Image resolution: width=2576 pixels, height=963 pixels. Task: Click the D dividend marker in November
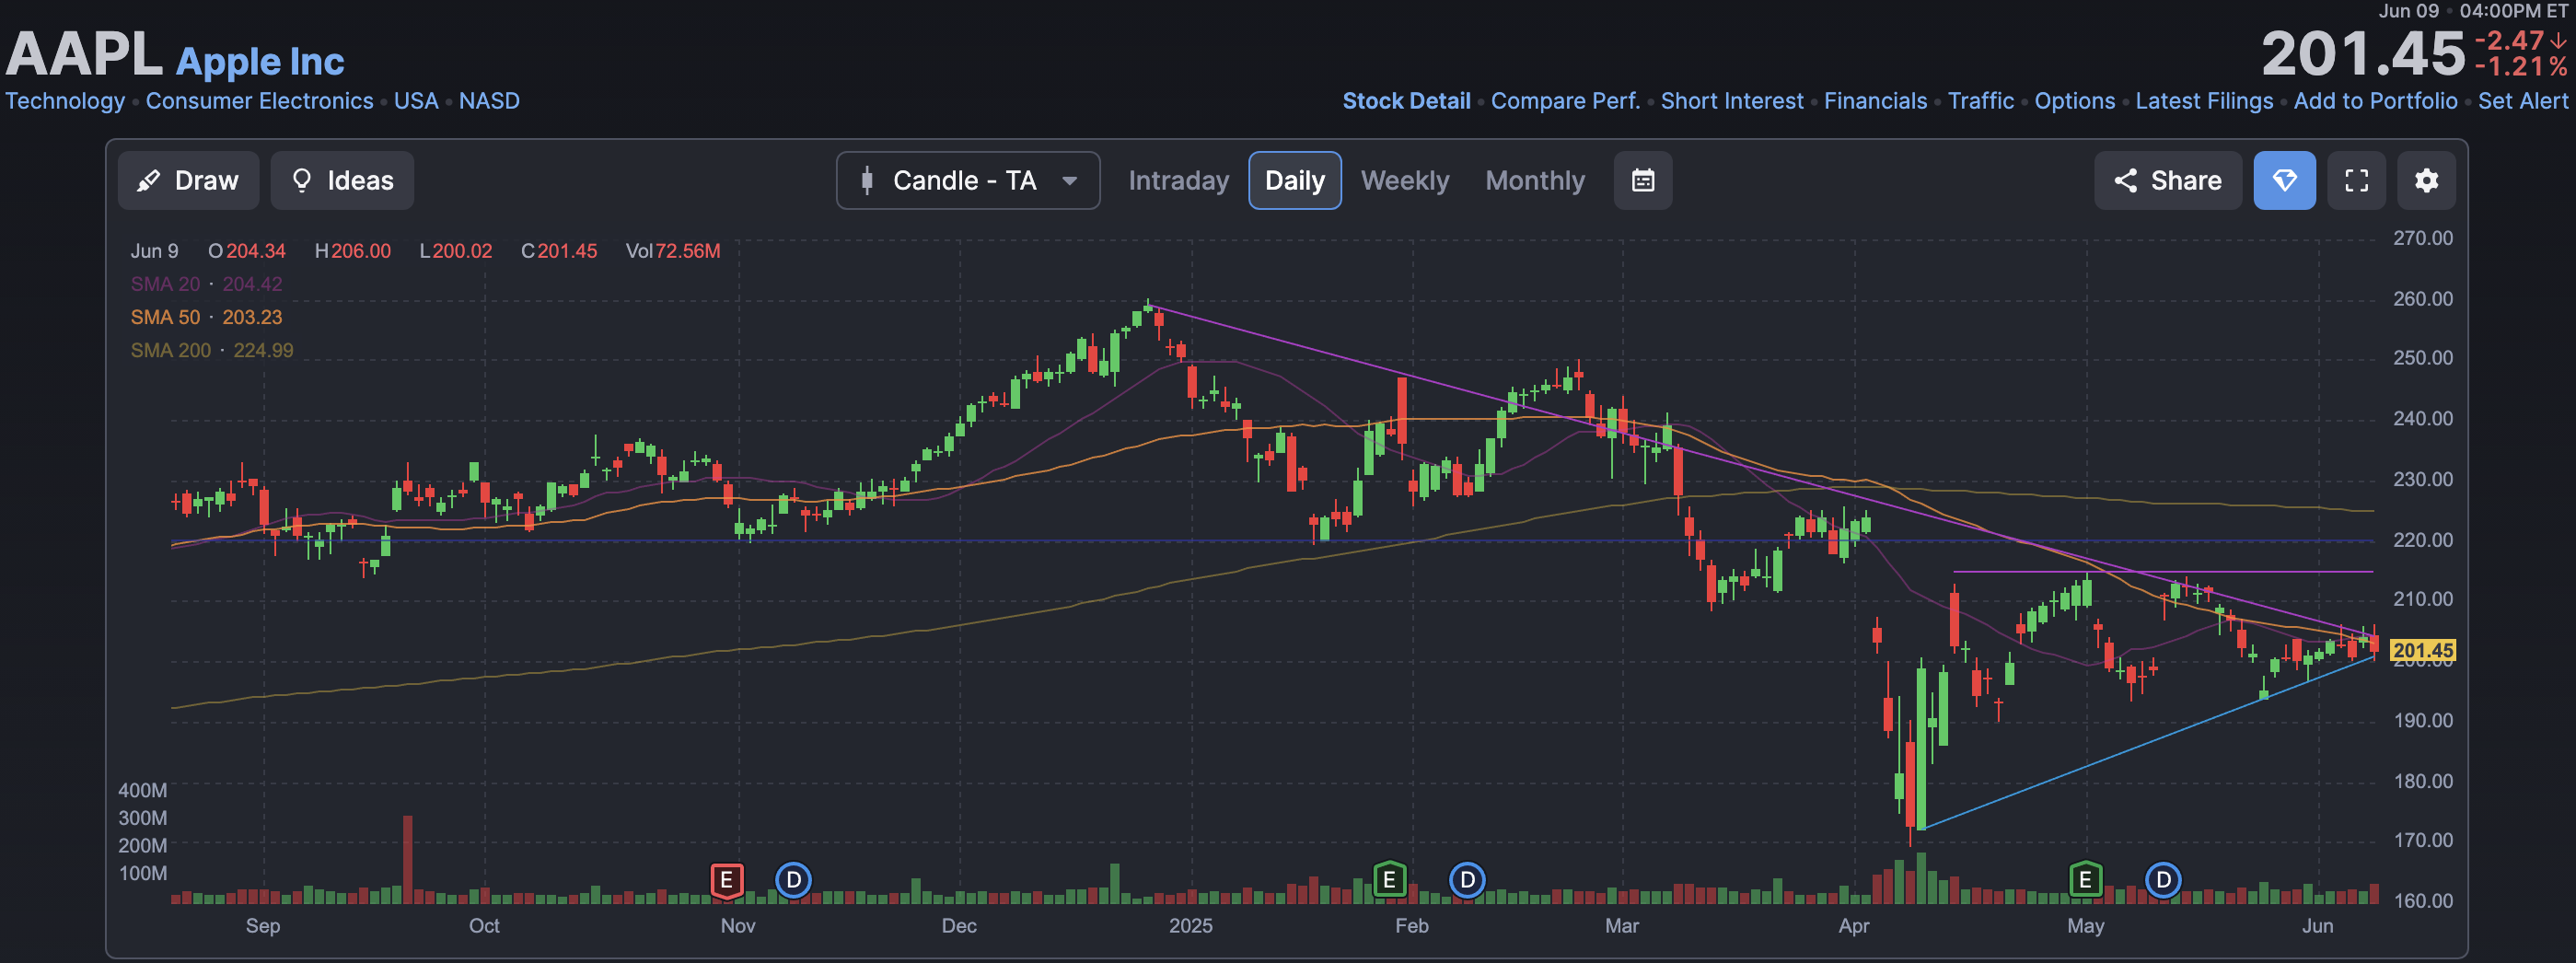click(794, 880)
